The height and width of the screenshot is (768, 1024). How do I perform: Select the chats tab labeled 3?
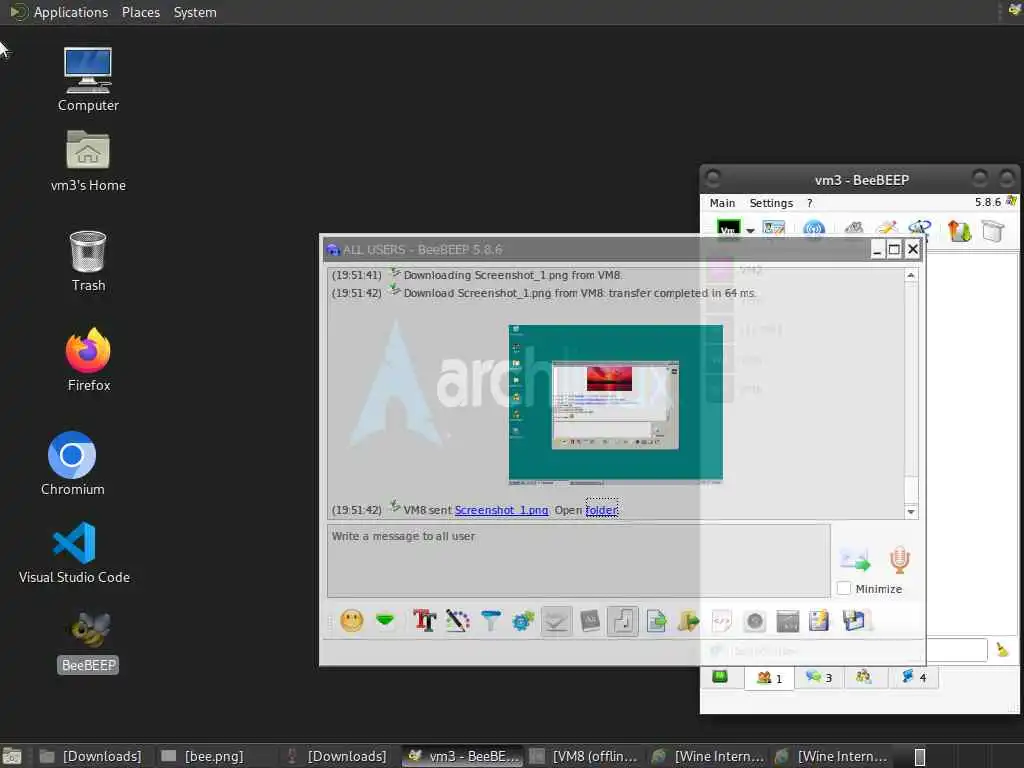[819, 677]
